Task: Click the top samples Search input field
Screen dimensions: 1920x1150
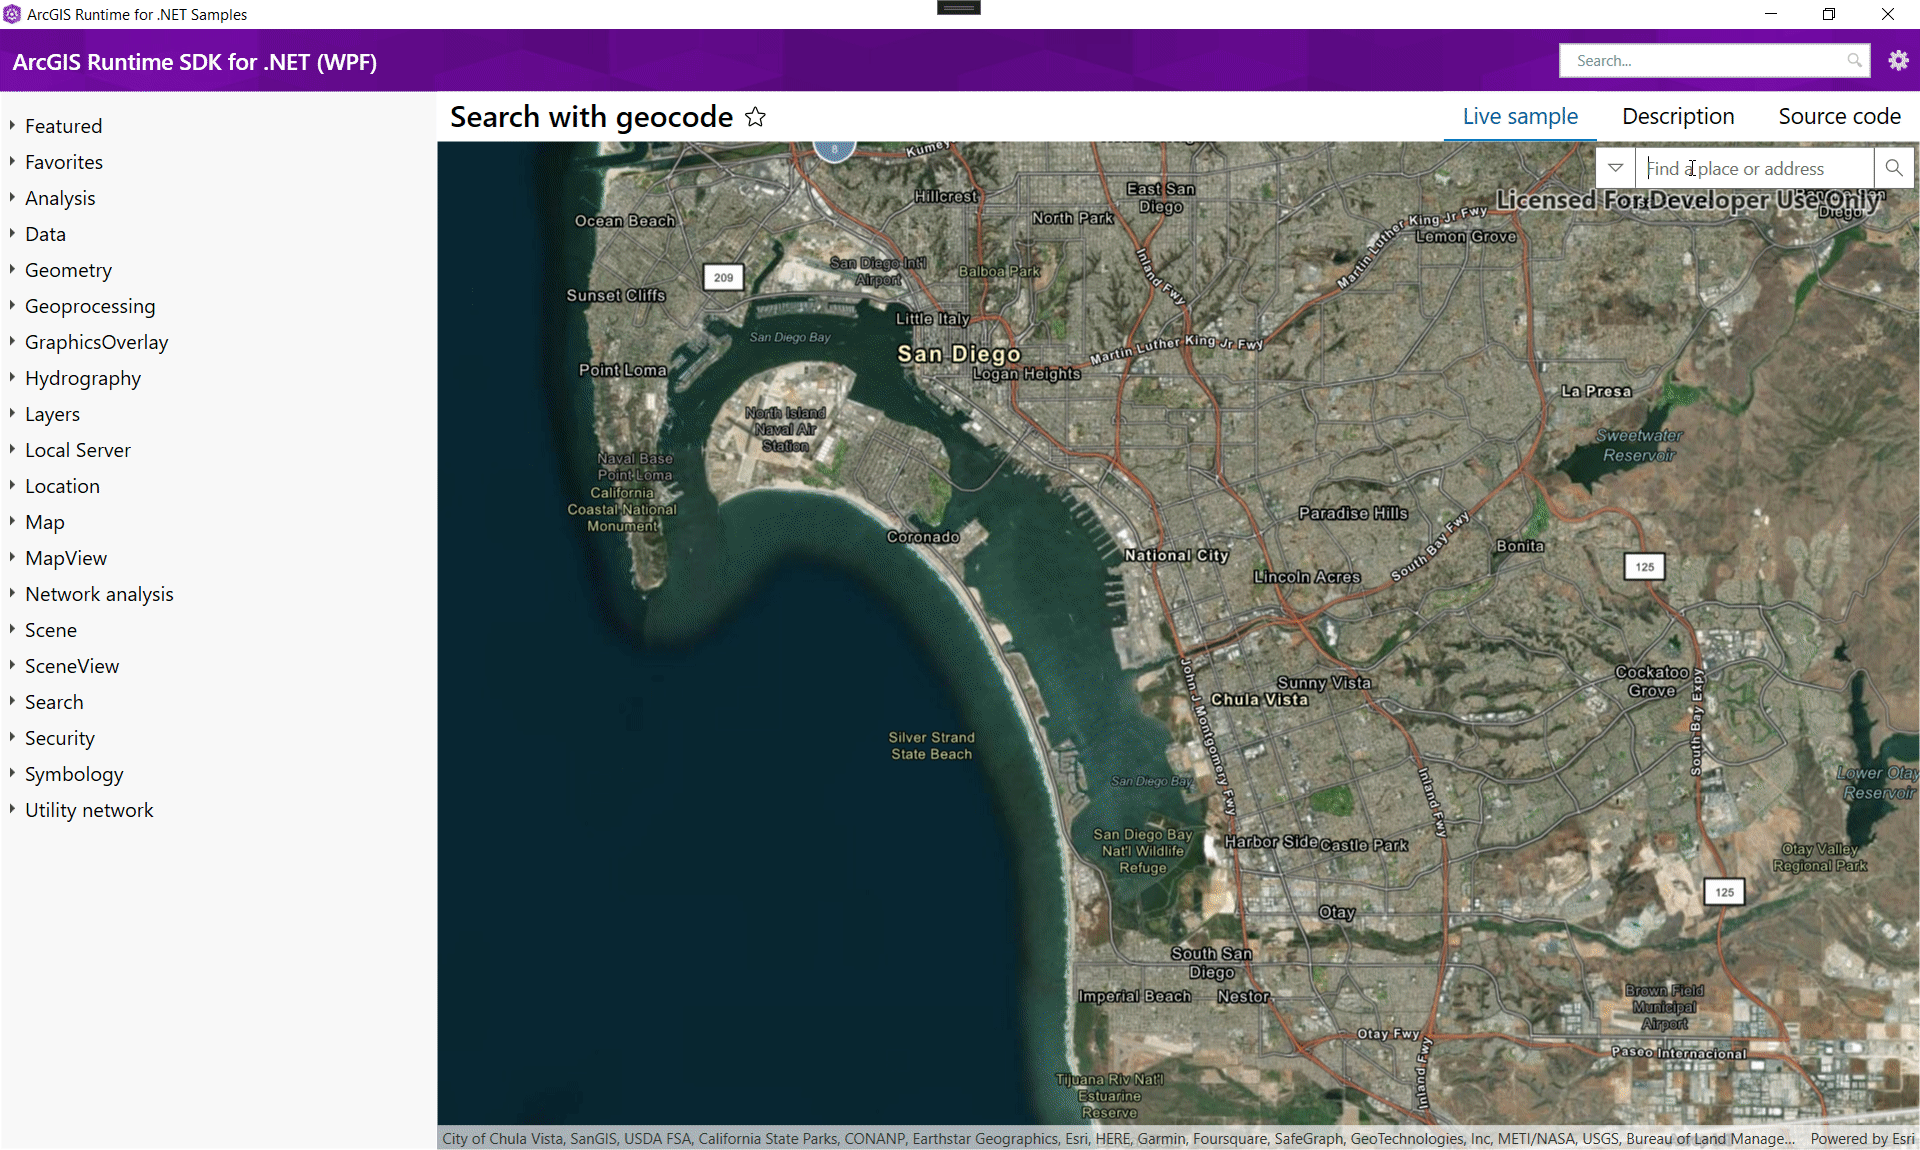Action: (x=1700, y=60)
